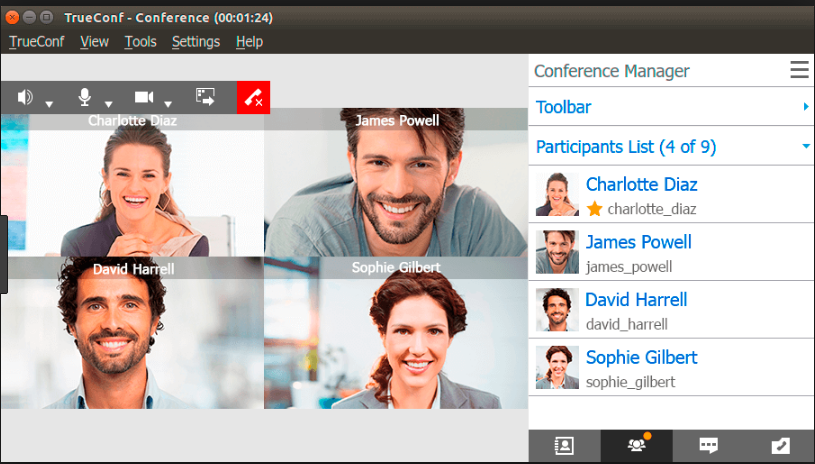The image size is (815, 464).
Task: Open the Tools menu
Action: tap(140, 41)
